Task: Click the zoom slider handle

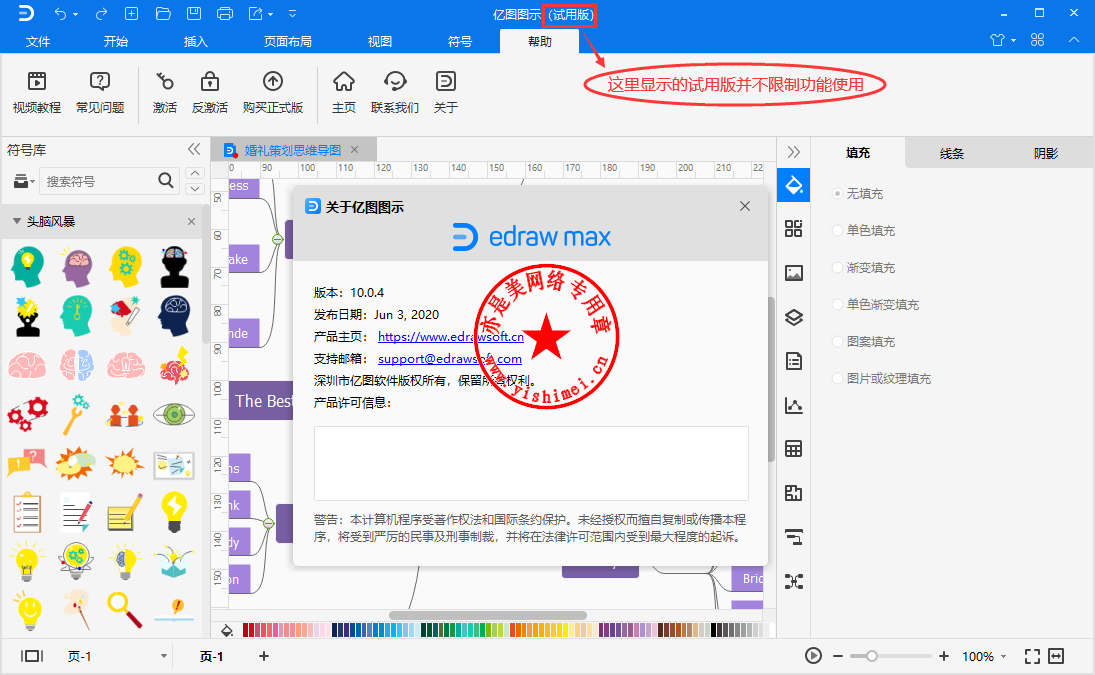Action: coord(872,656)
